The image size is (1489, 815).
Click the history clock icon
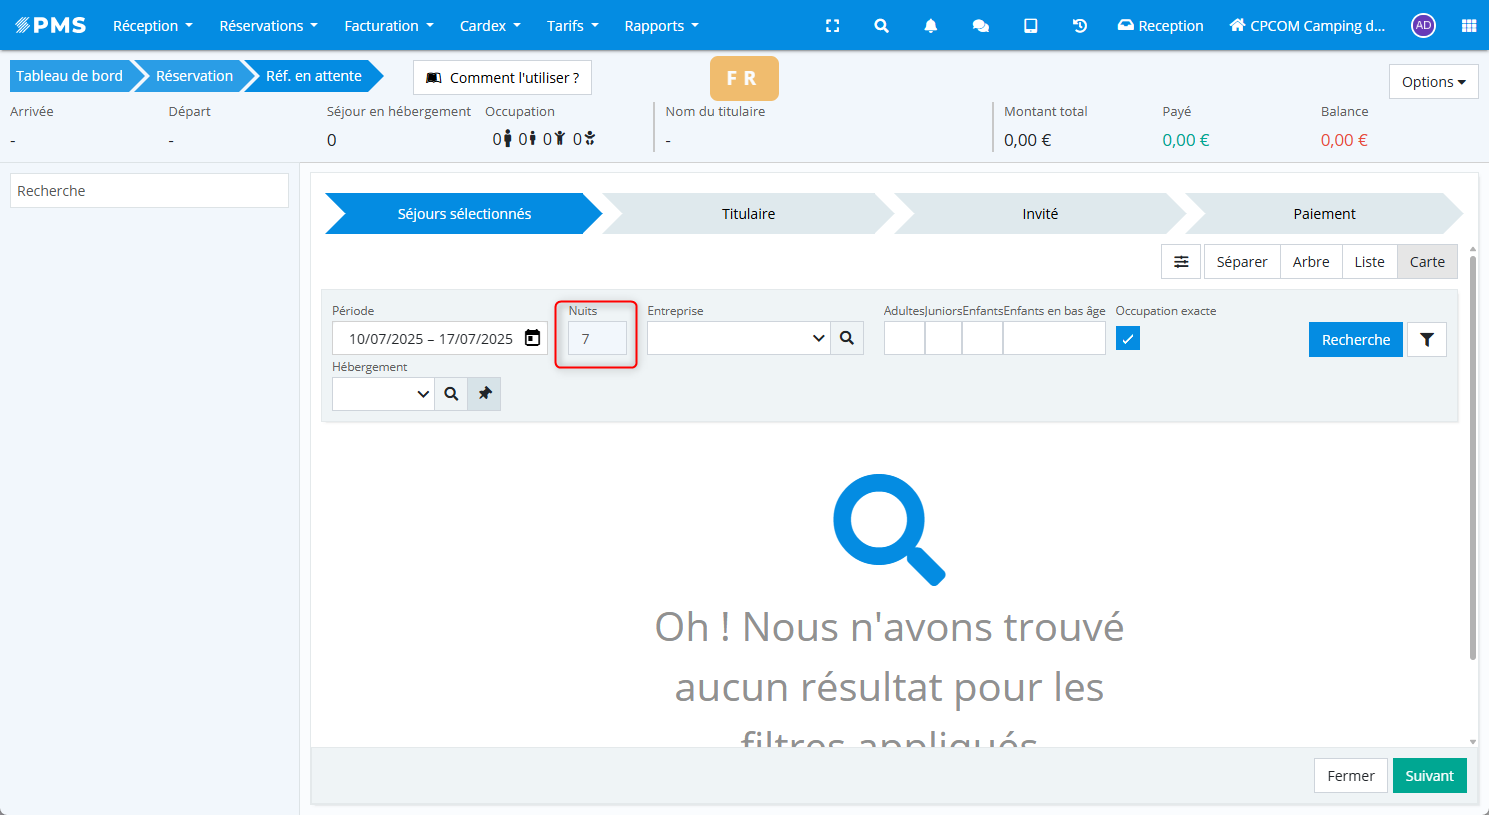click(1080, 26)
